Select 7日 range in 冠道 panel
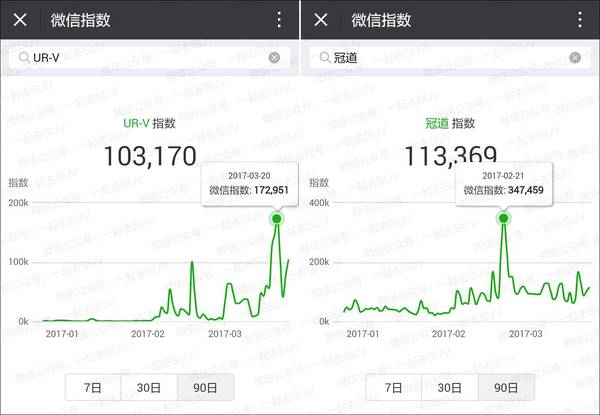Viewport: 600px width, 415px height. (x=394, y=387)
